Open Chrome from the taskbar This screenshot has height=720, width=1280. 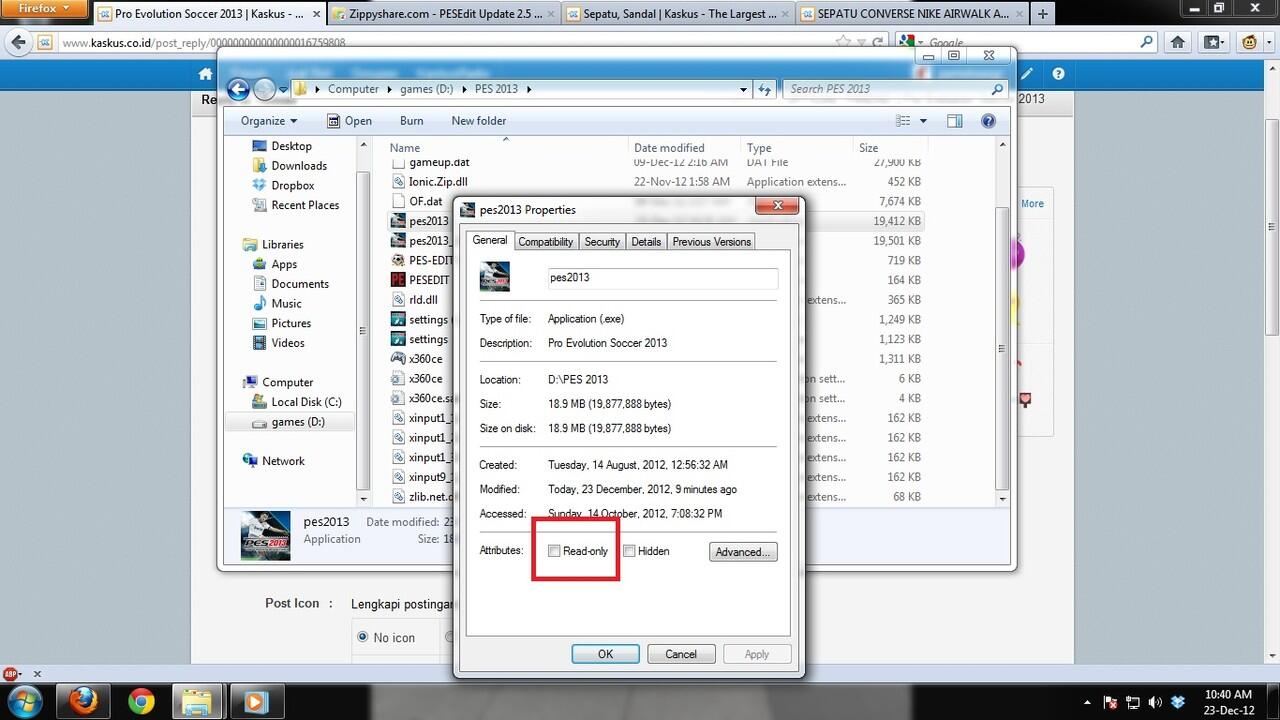141,702
